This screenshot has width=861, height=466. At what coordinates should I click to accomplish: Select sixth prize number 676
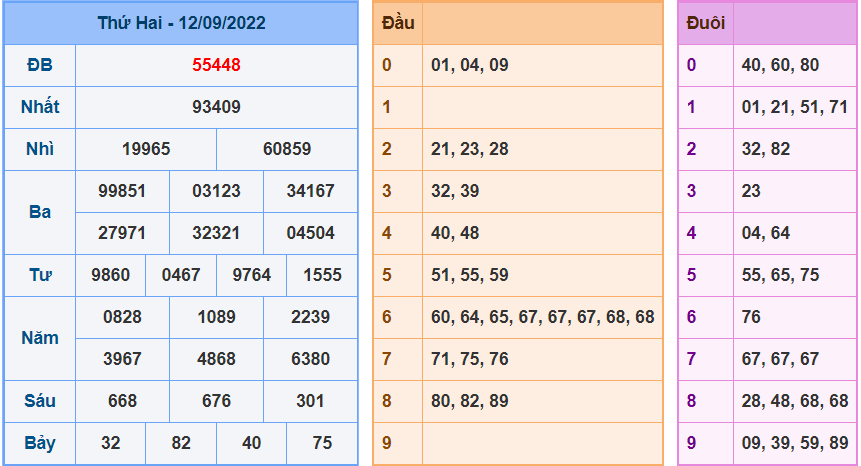coord(216,401)
